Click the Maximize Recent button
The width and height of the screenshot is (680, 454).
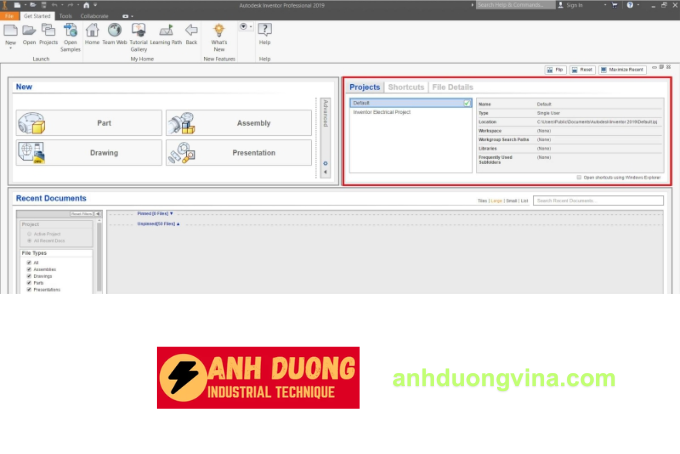pyautogui.click(x=621, y=70)
